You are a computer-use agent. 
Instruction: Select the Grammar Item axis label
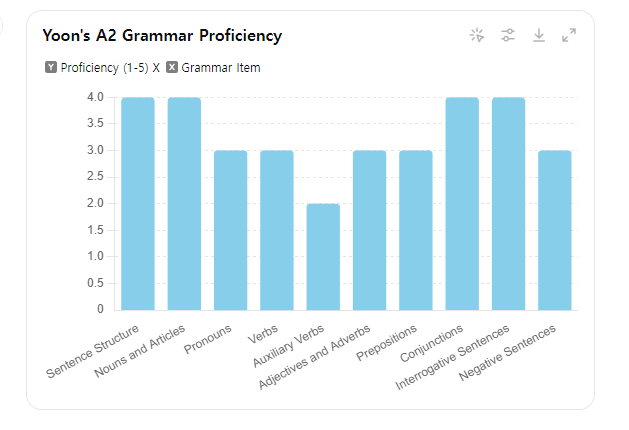tap(221, 68)
